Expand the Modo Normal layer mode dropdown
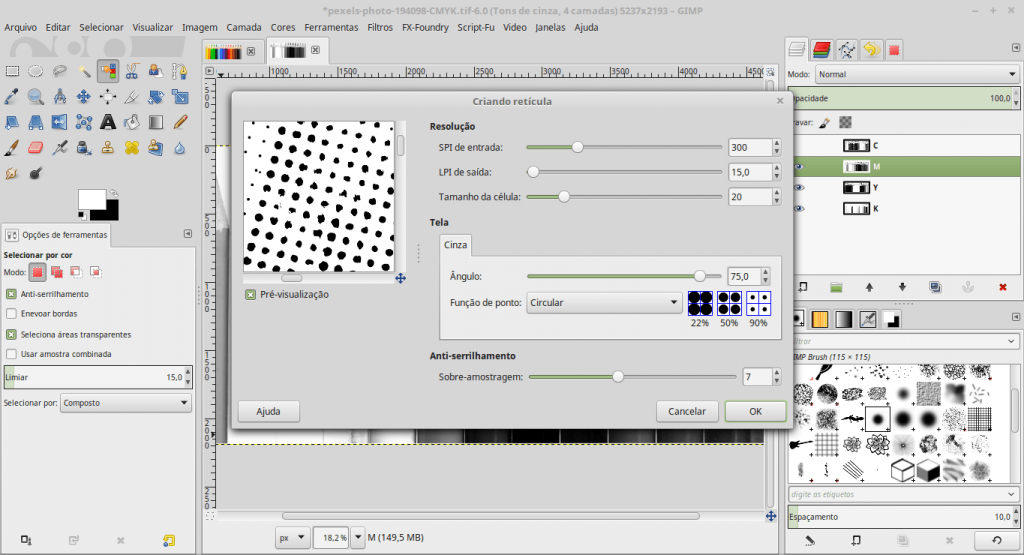 (916, 74)
